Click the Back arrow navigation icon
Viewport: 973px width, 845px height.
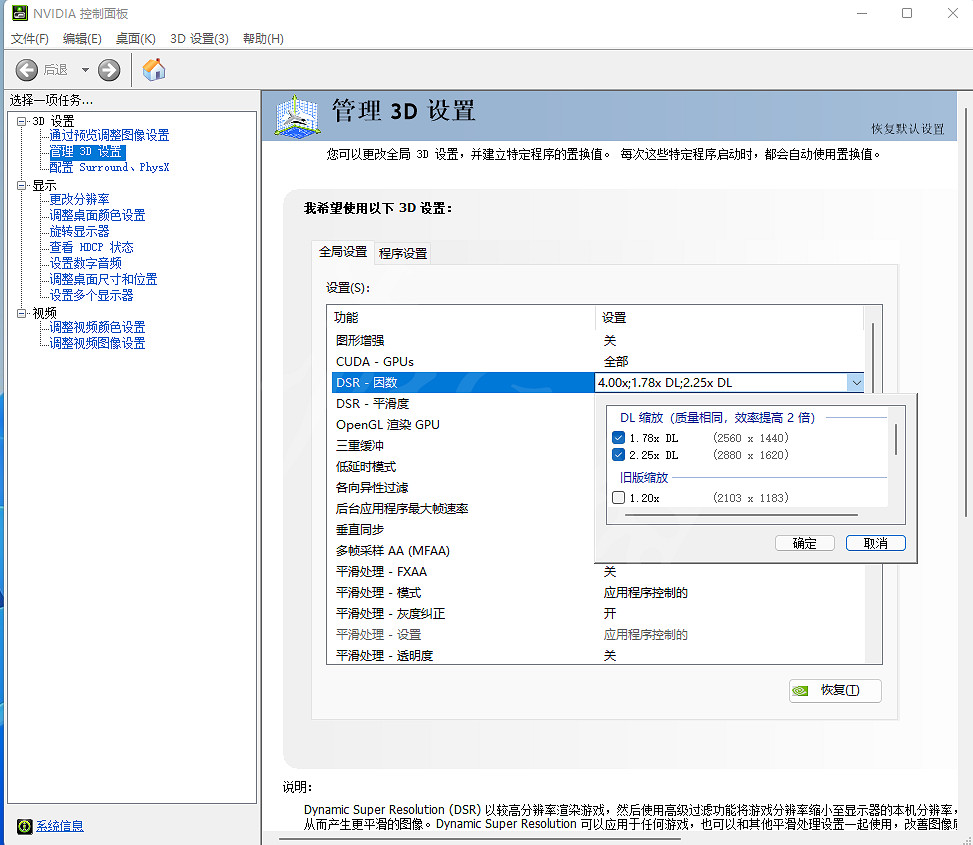click(x=27, y=70)
